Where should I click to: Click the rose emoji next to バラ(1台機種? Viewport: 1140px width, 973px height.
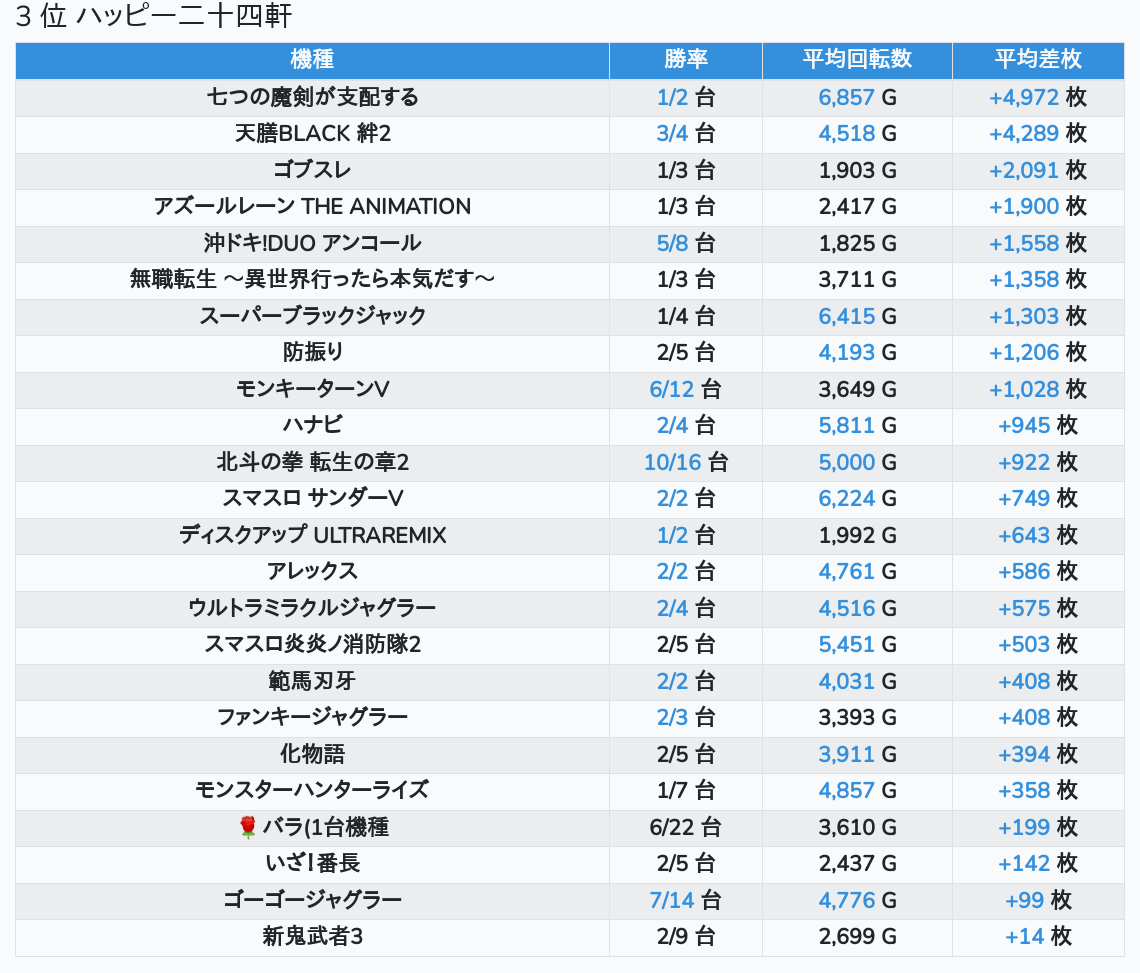point(249,827)
